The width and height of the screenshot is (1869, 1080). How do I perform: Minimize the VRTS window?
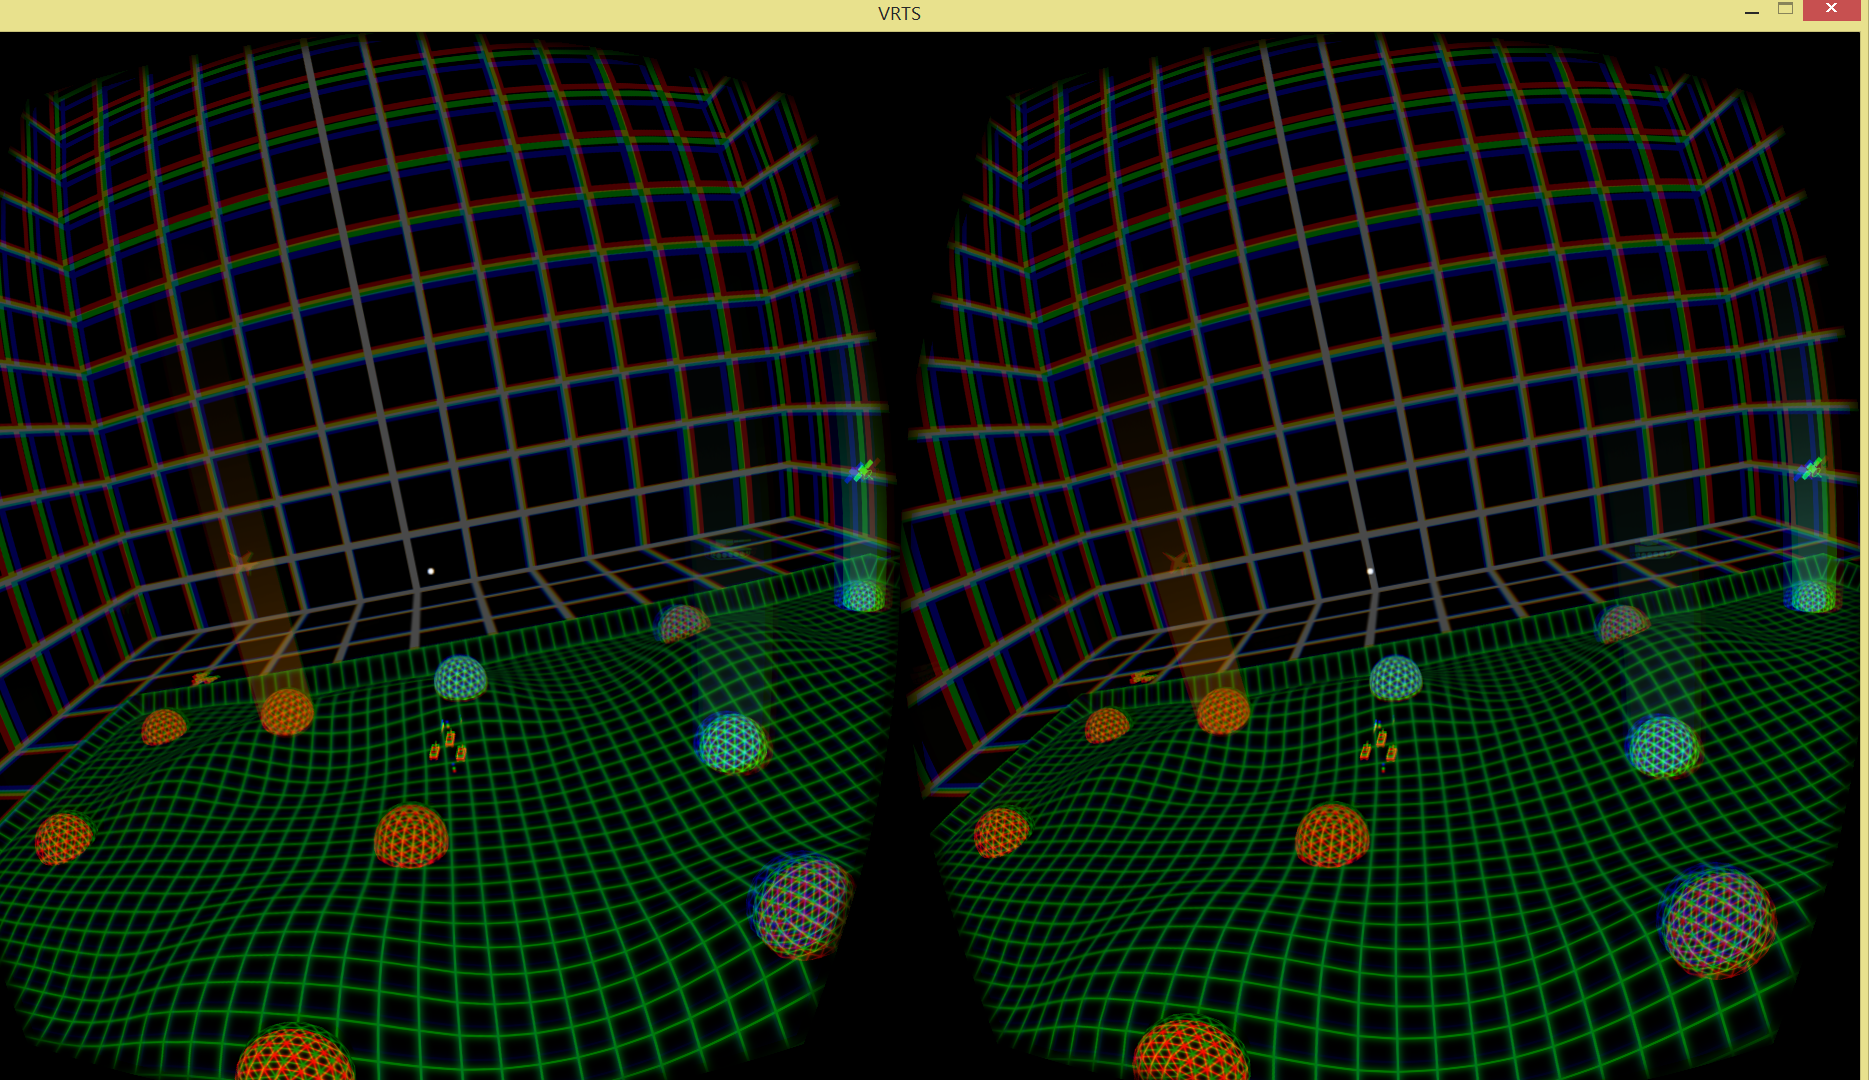(1752, 11)
